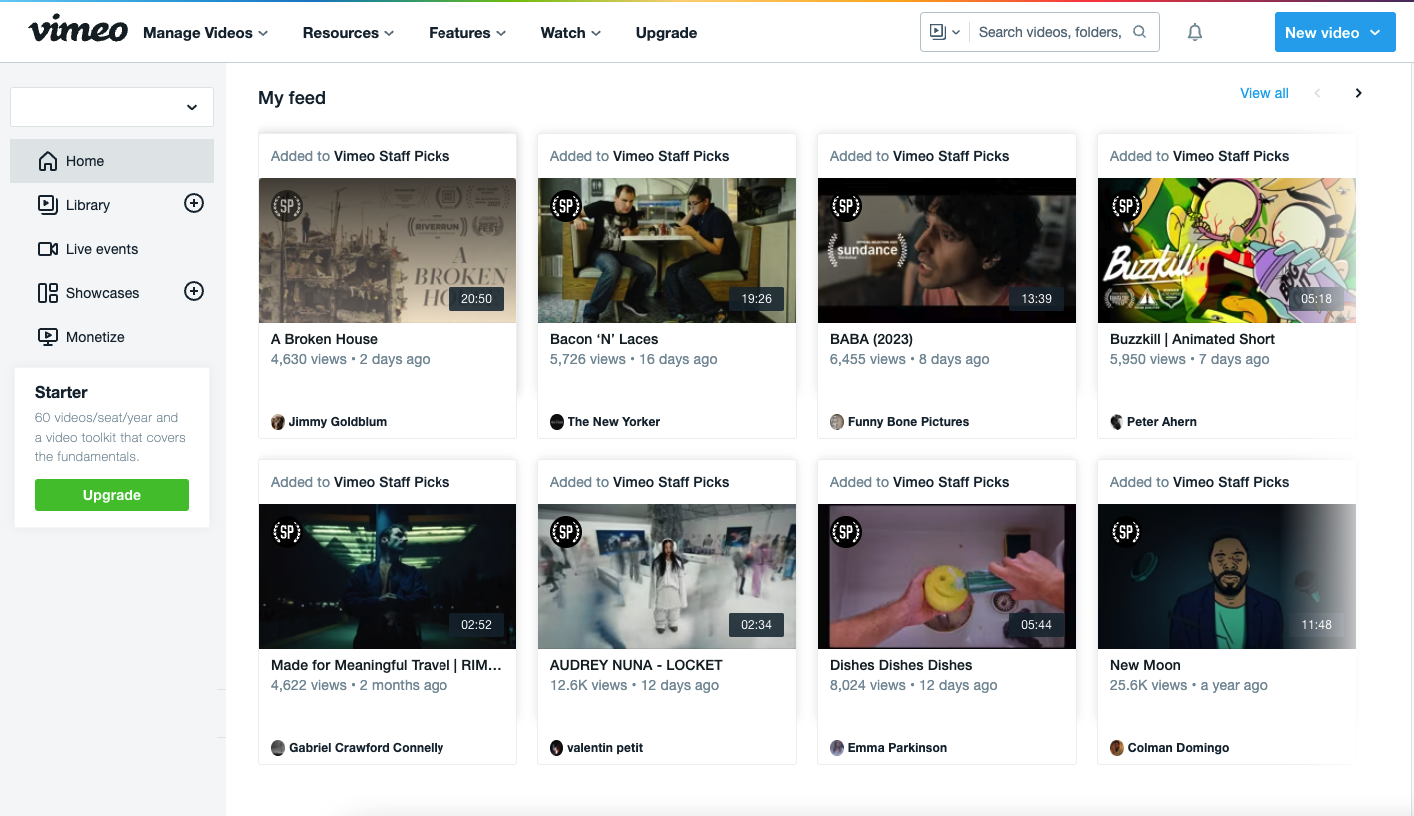
Task: Click Jimmy Goldblum's avatar icon
Action: tap(278, 422)
